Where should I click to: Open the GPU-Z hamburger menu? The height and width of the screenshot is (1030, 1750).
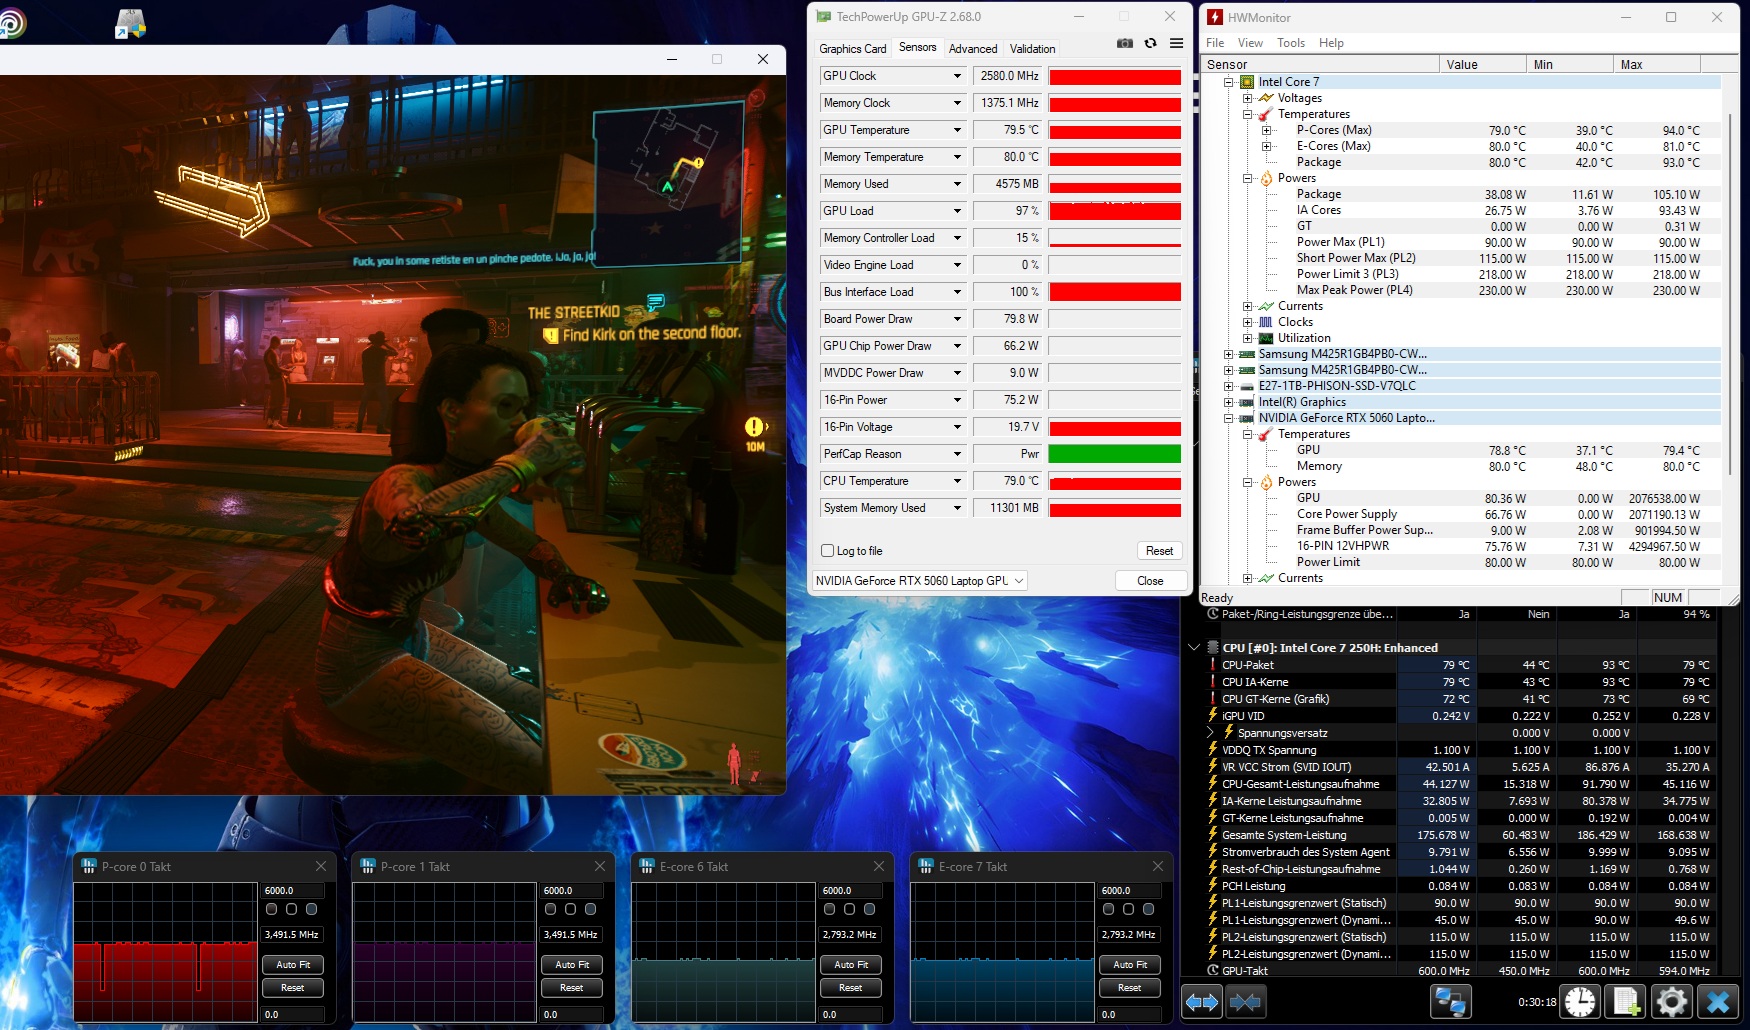1176,44
